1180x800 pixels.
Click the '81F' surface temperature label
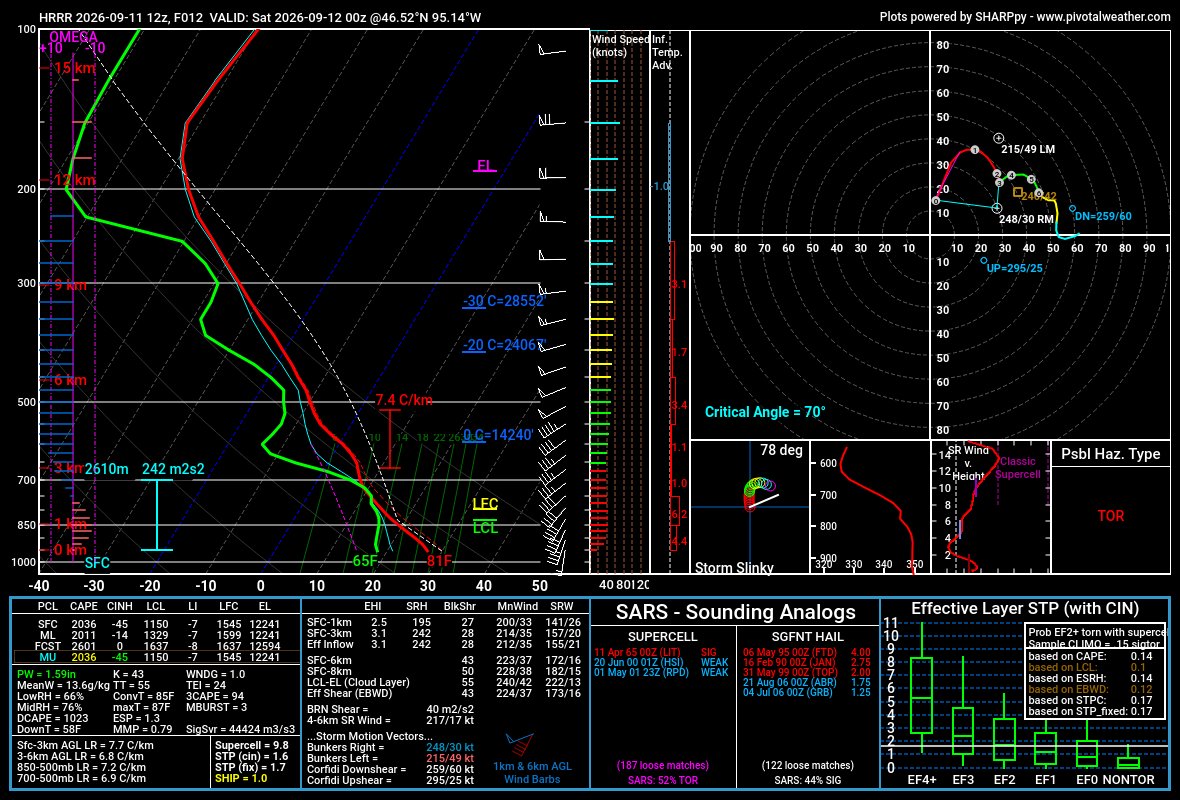(439, 561)
